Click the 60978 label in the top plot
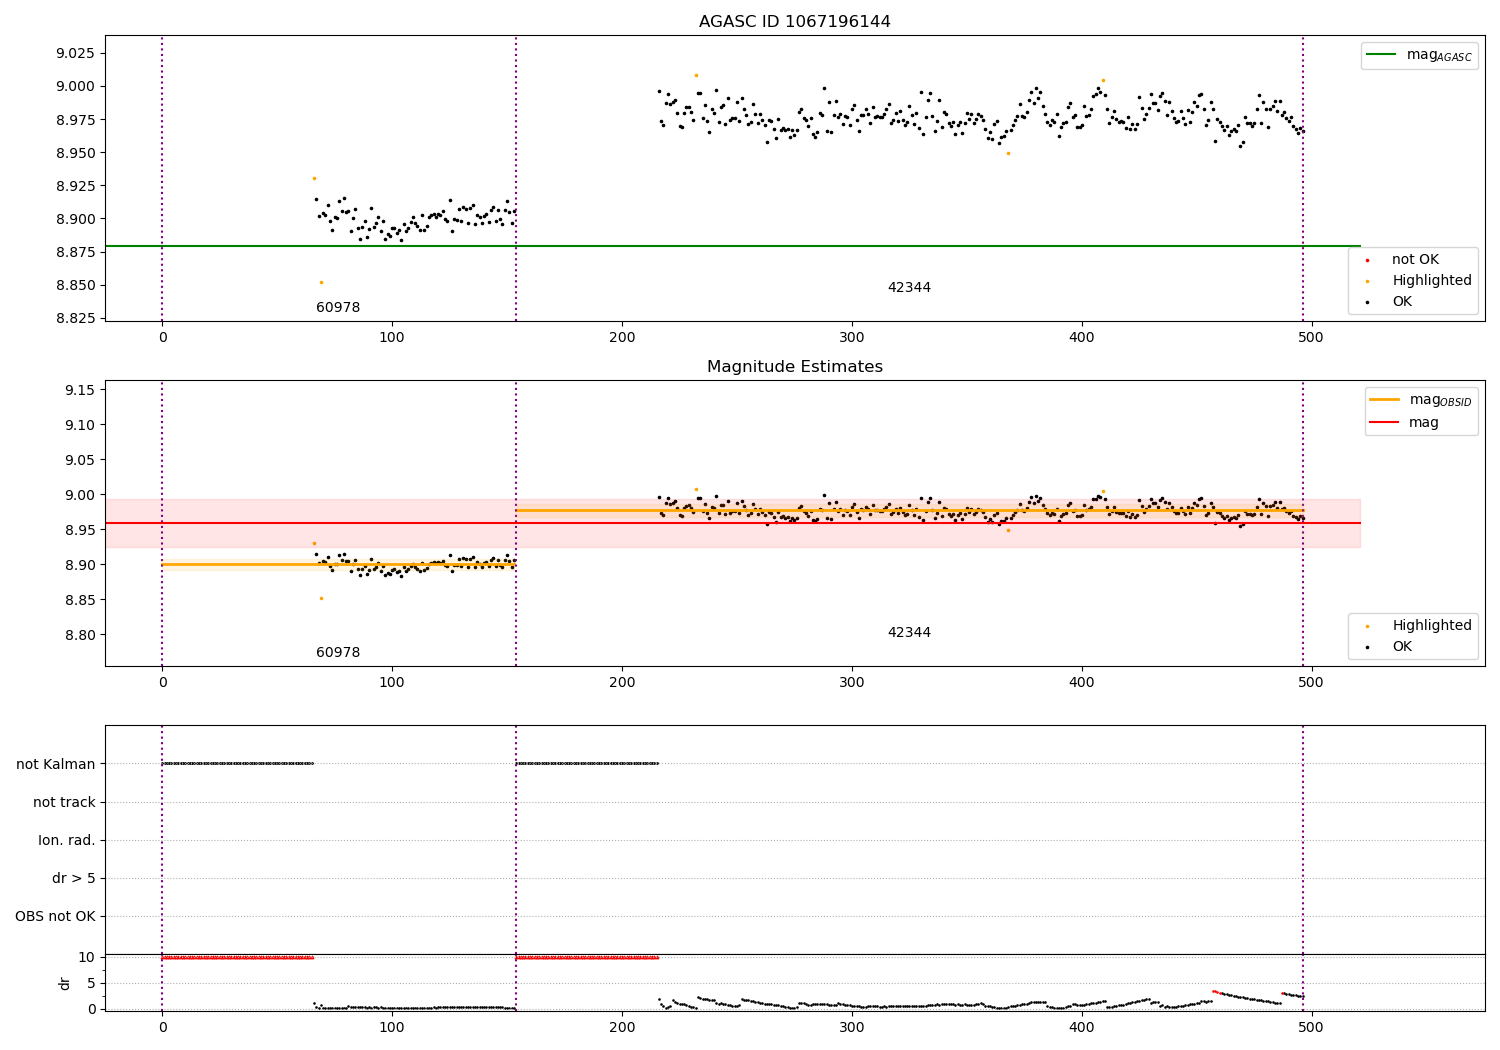This screenshot has width=1500, height=1050. tap(338, 308)
